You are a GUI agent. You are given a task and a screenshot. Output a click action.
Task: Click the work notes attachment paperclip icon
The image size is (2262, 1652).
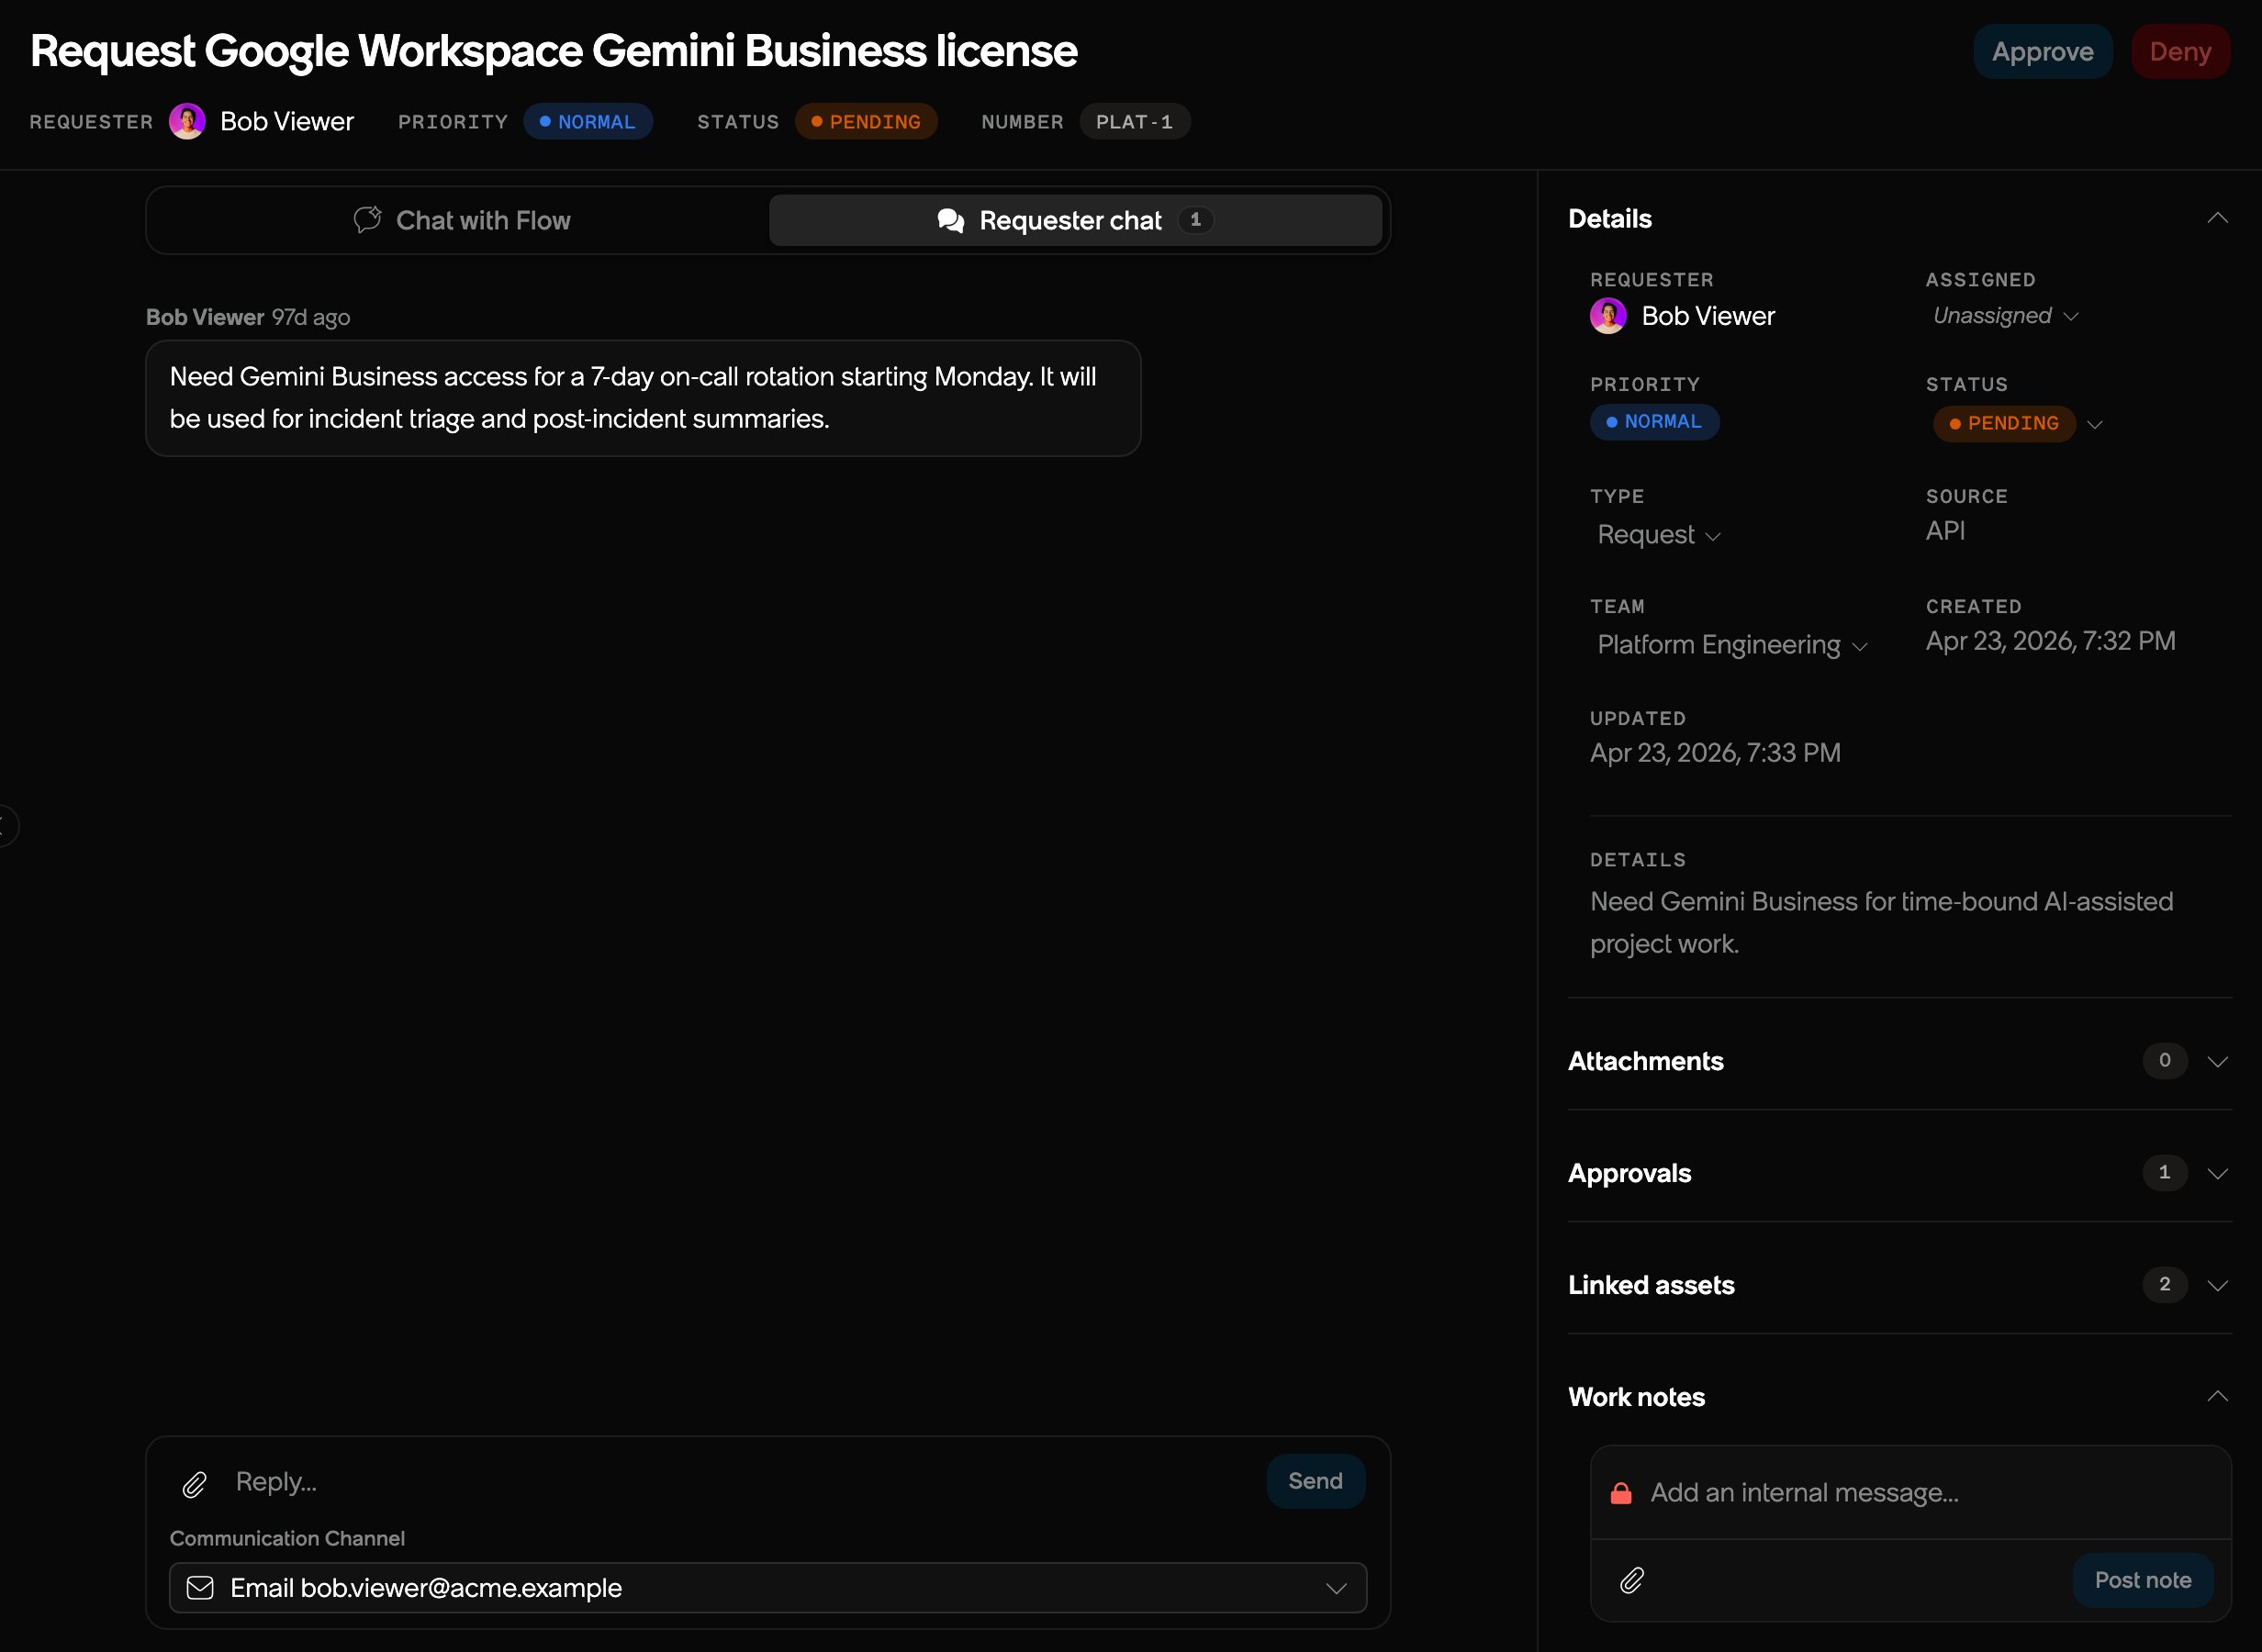tap(1632, 1580)
